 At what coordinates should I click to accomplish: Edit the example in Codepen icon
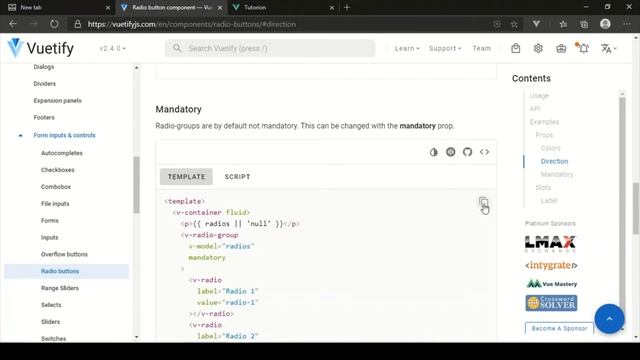[x=450, y=152]
